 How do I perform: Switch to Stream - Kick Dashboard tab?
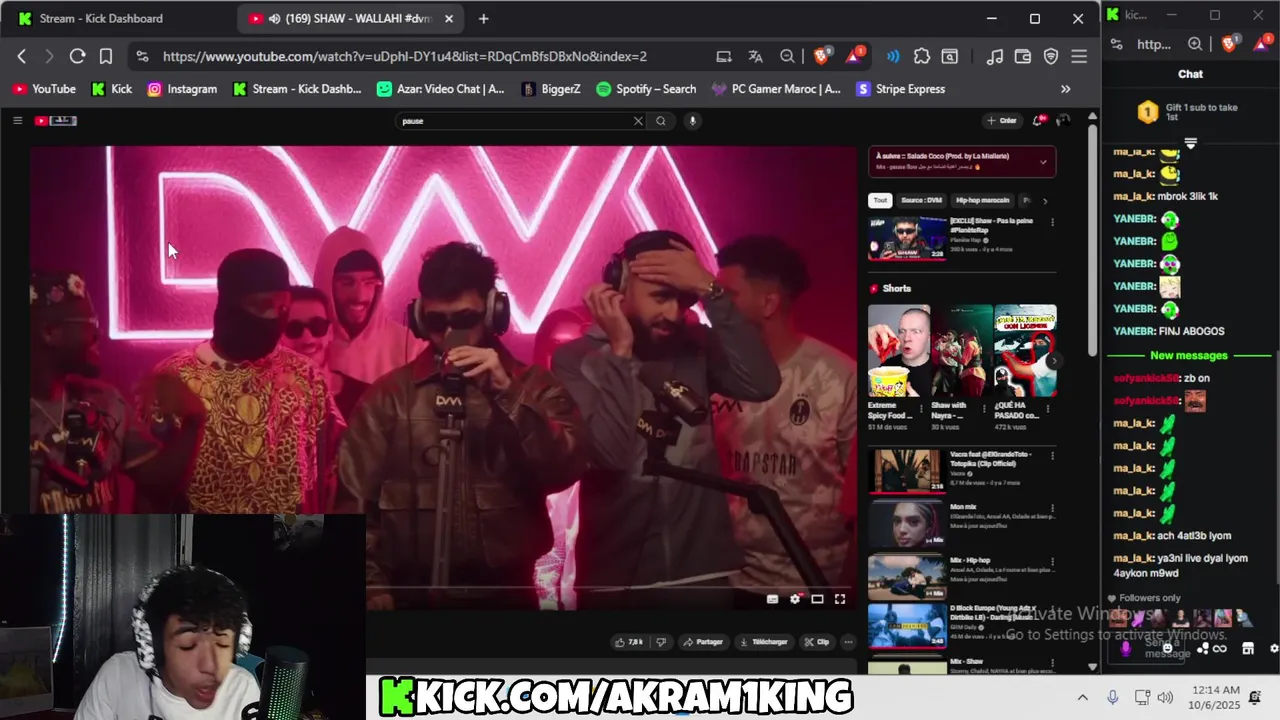pyautogui.click(x=100, y=18)
